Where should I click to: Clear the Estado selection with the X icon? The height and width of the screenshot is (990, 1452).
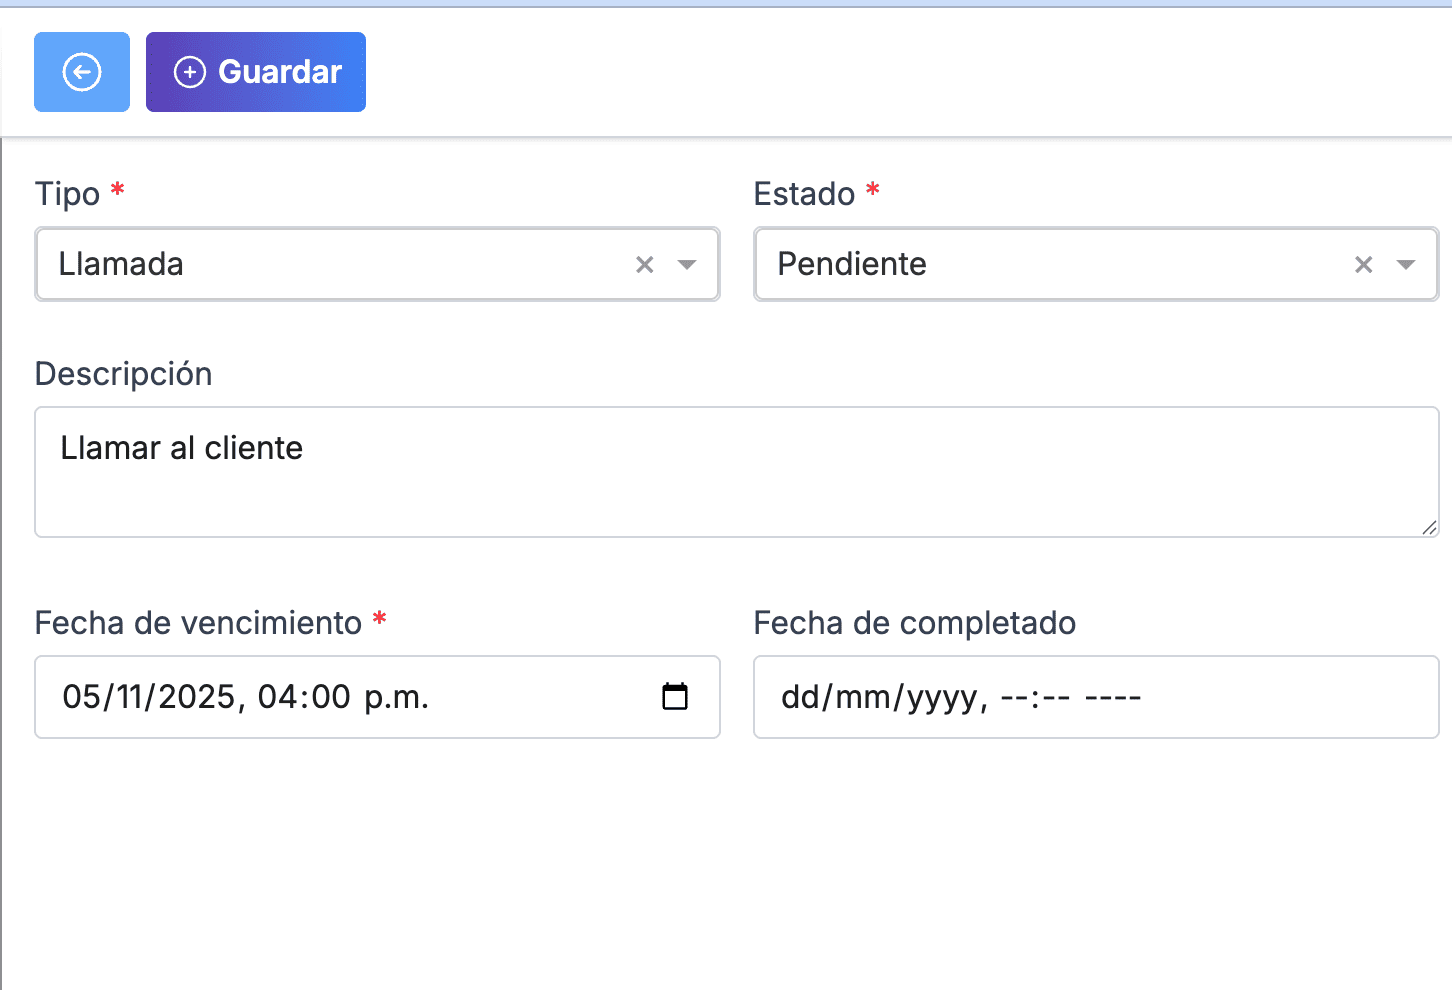pos(1363,264)
